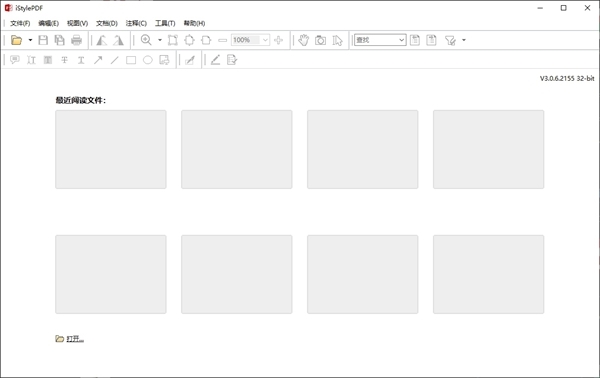The width and height of the screenshot is (600, 378).
Task: Select the Underline text tool
Action: (81, 60)
